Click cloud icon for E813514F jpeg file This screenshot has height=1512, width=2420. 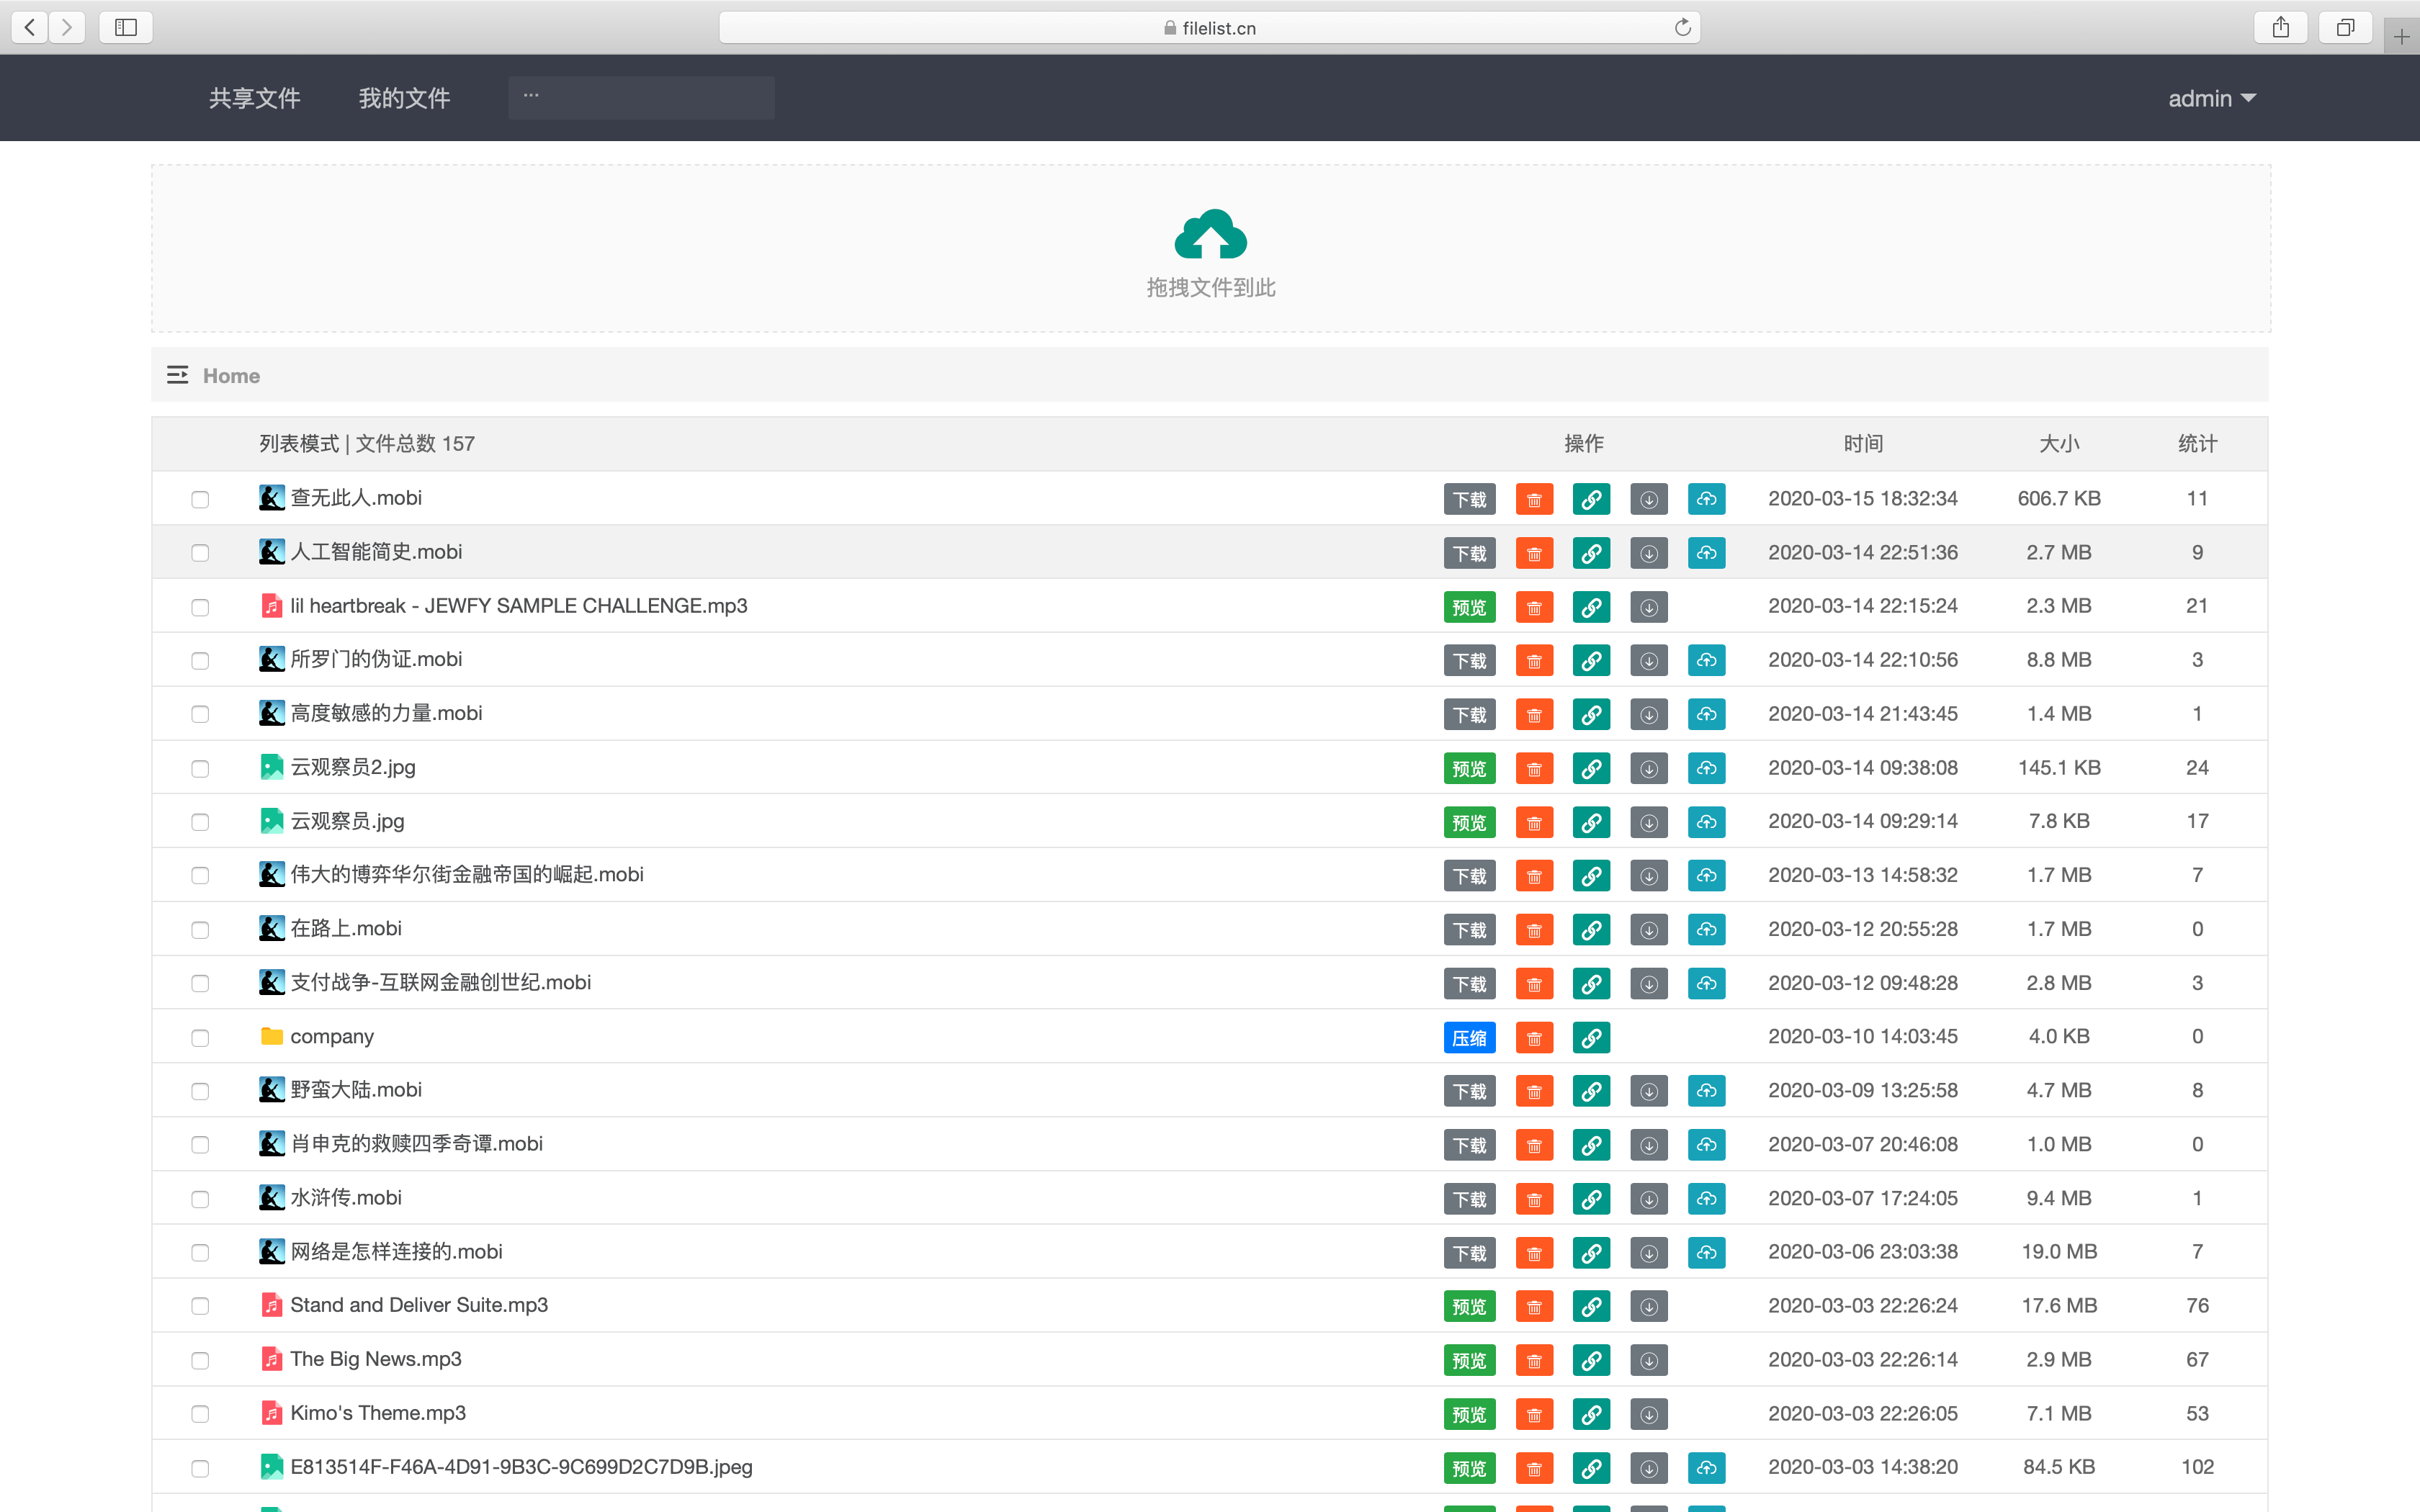1706,1468
